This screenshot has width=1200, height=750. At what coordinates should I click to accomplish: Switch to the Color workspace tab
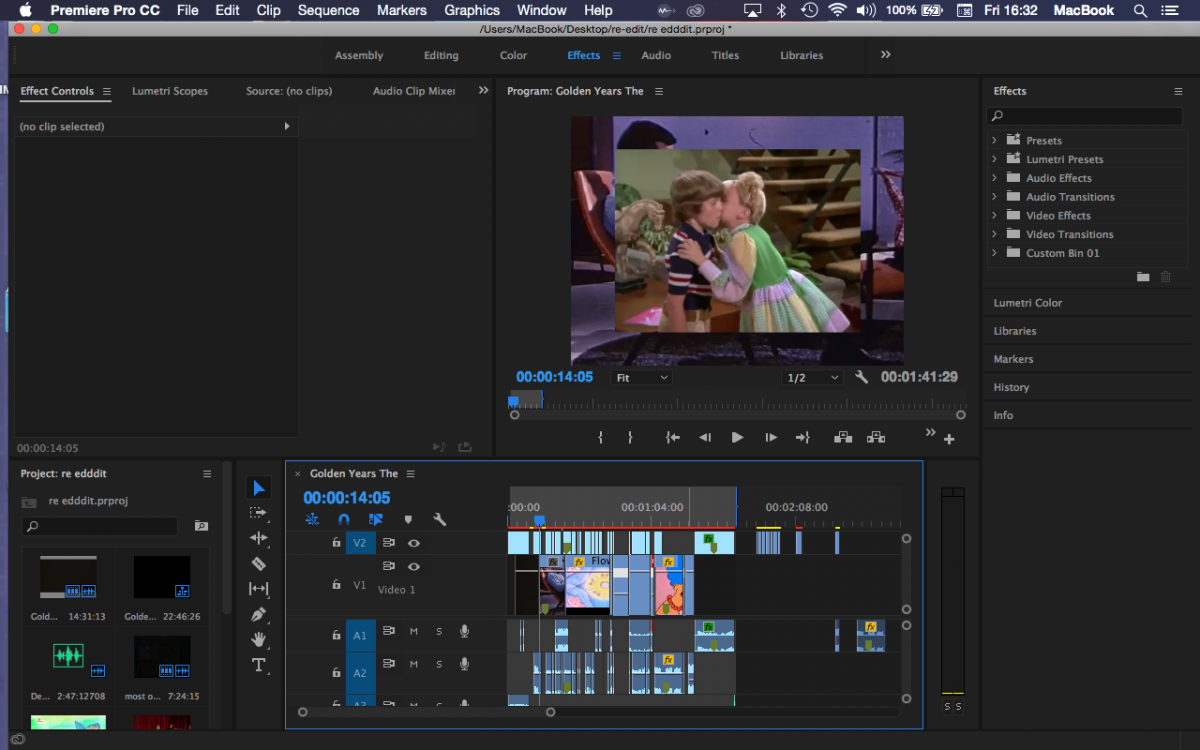point(513,56)
